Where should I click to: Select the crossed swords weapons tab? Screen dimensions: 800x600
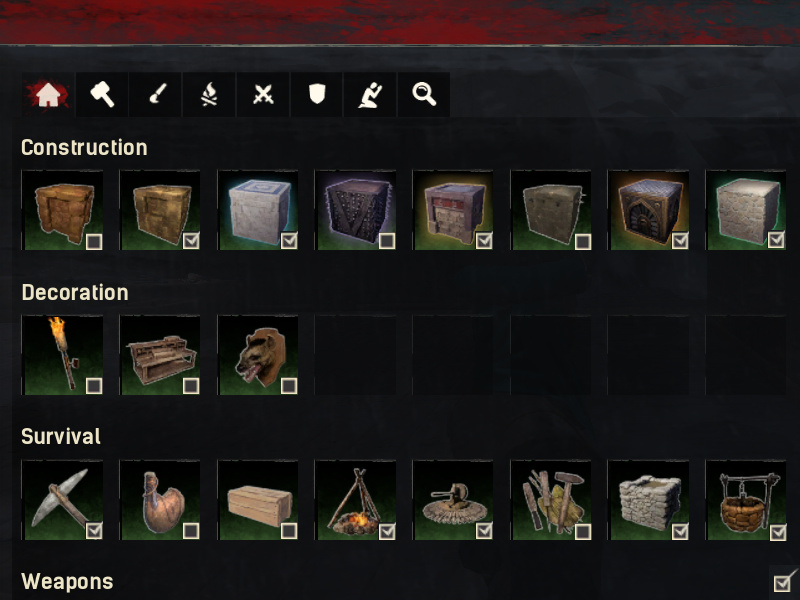point(263,94)
